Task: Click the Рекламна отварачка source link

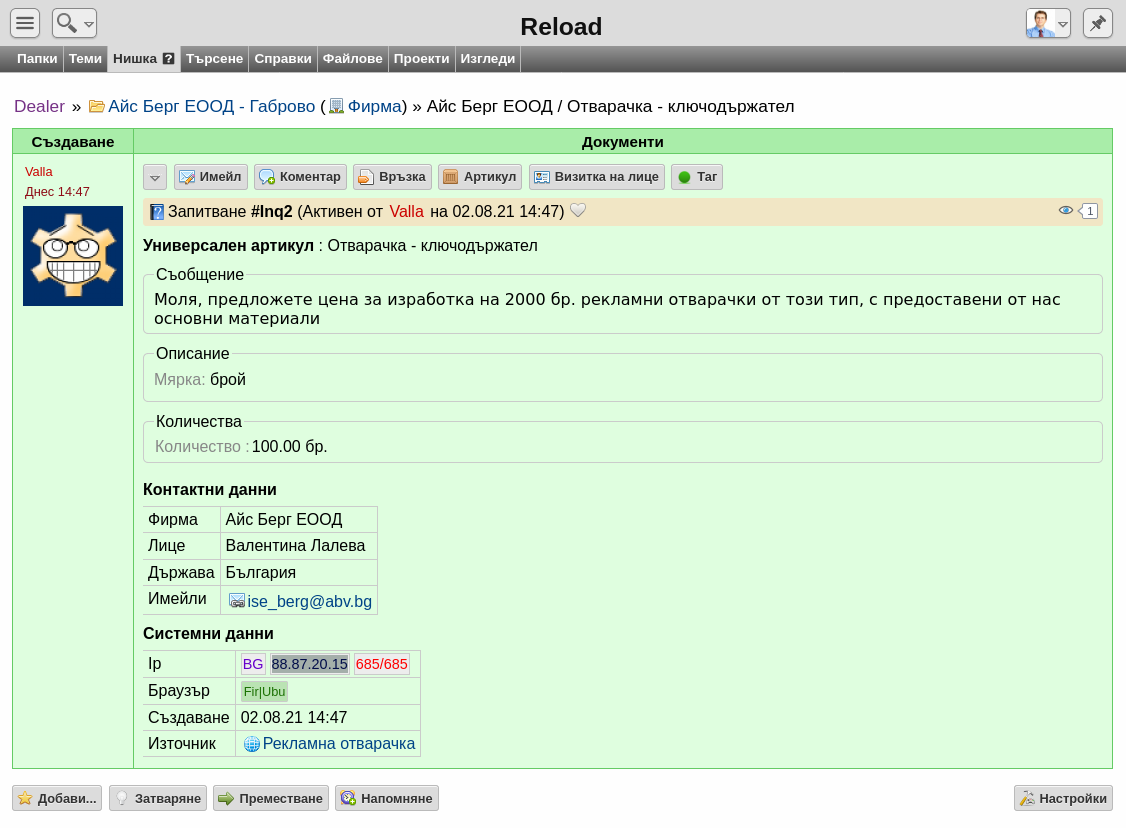Action: coord(339,744)
